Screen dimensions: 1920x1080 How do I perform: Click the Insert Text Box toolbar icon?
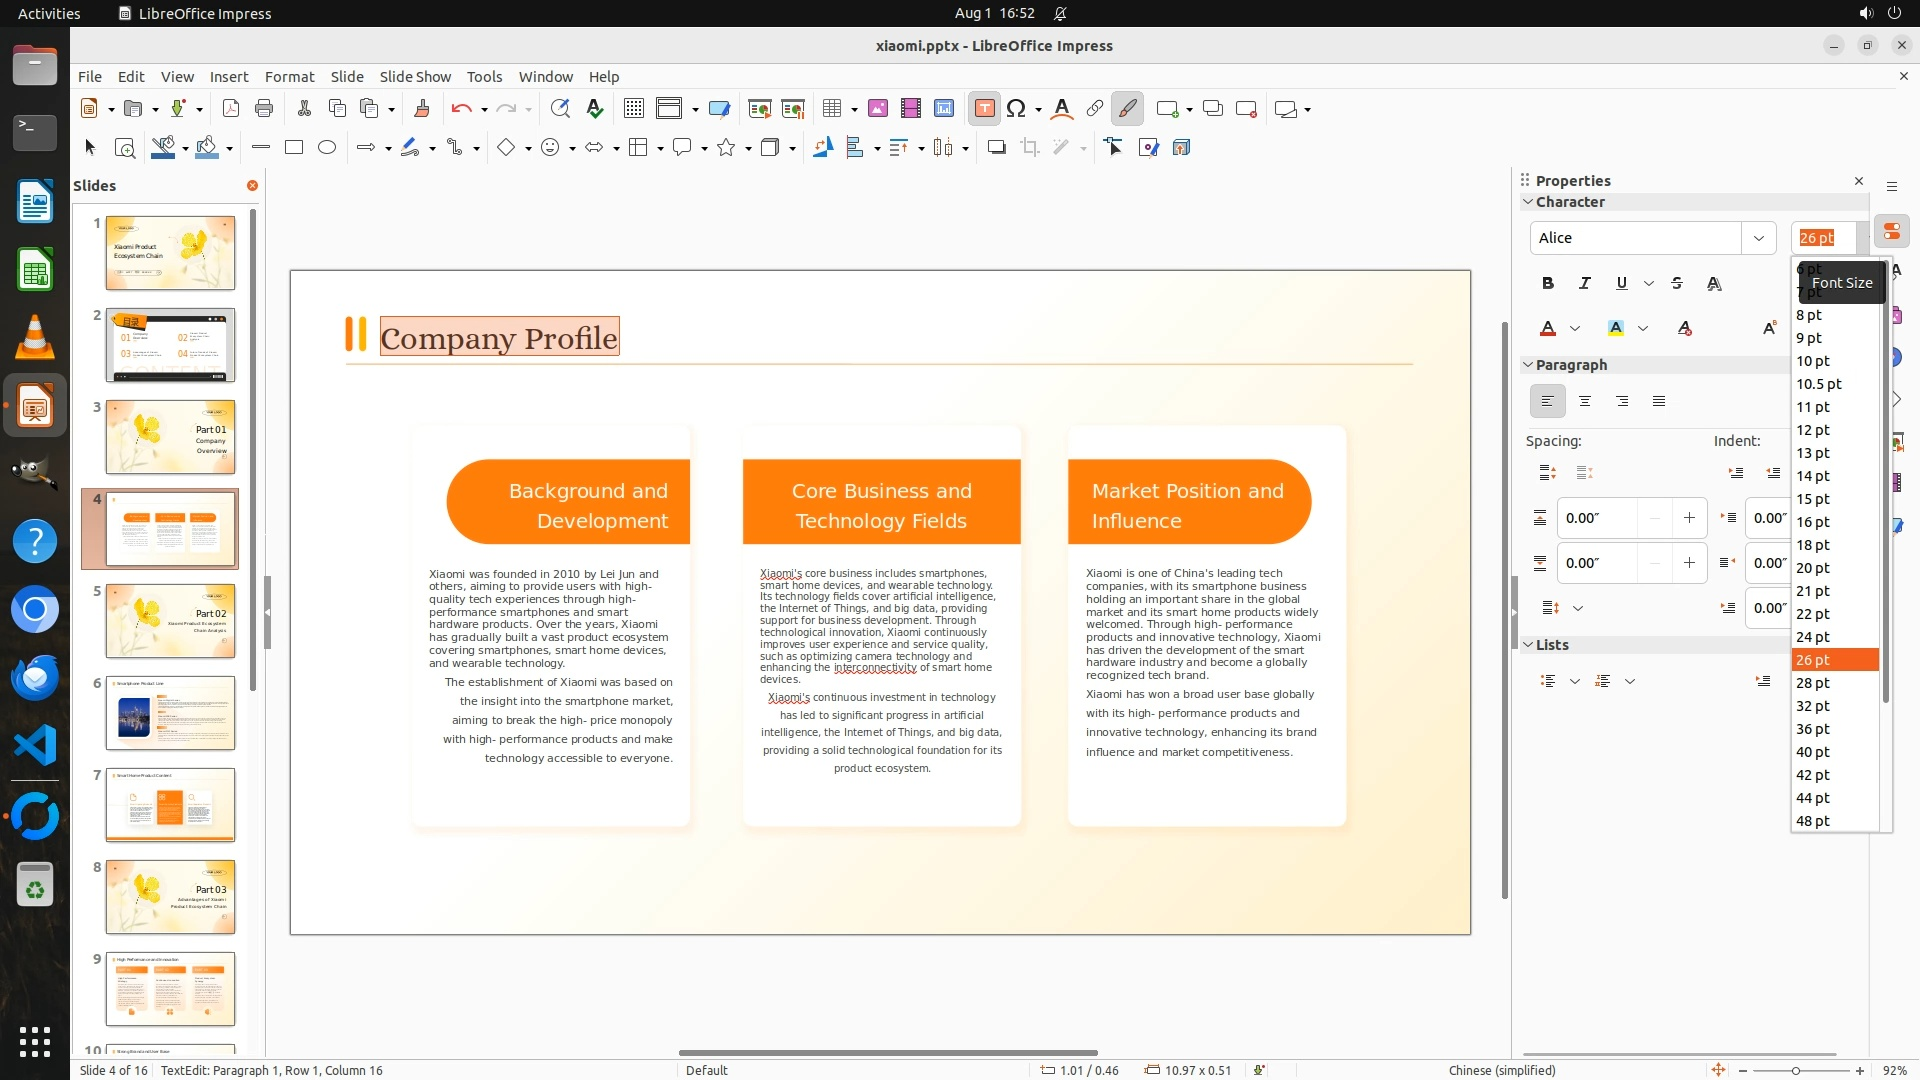click(984, 109)
